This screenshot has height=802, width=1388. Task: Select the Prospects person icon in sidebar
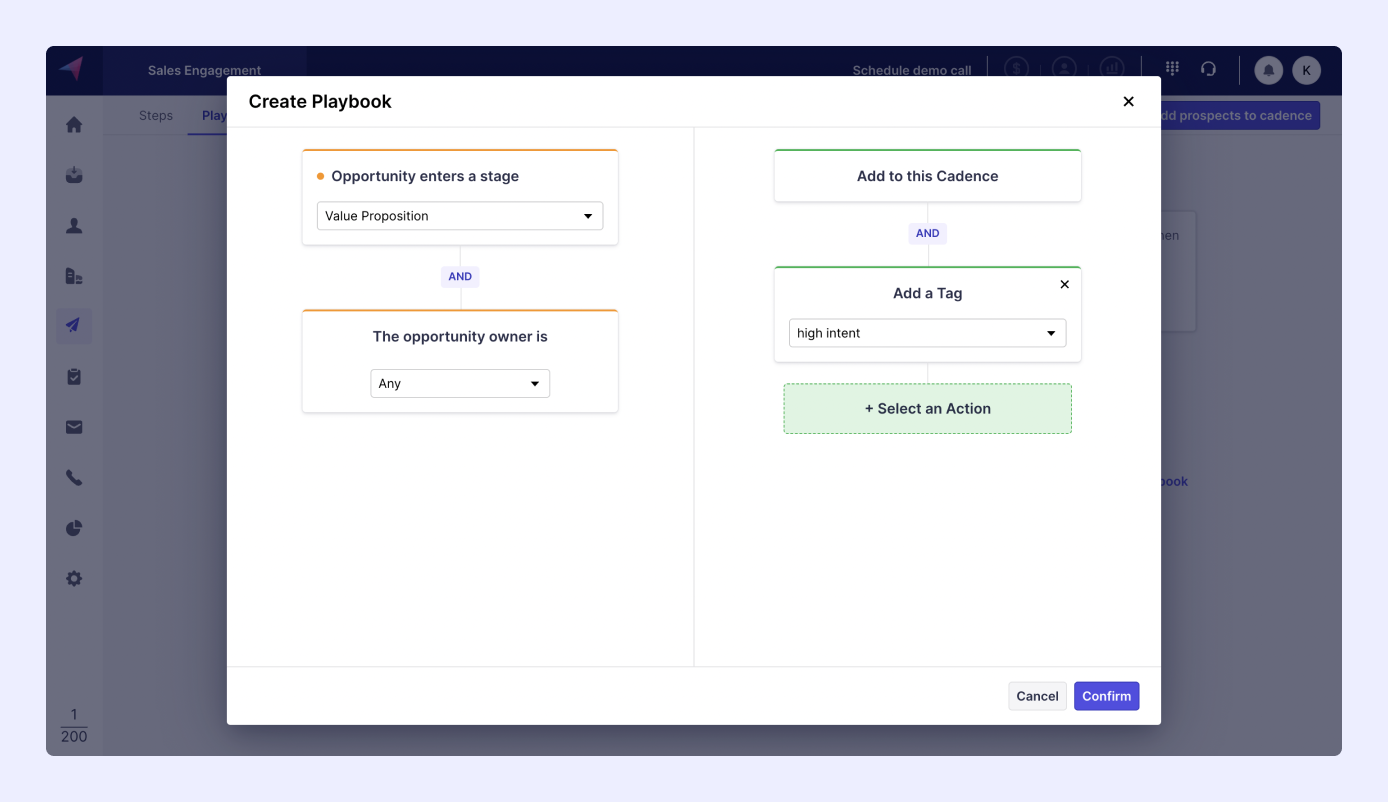[73, 225]
